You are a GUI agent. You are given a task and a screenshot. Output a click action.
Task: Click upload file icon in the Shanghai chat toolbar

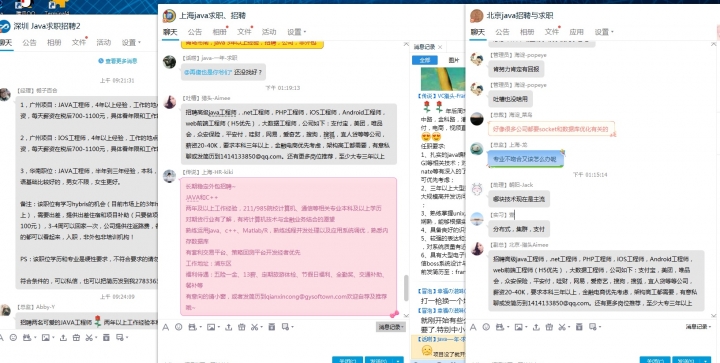tap(228, 327)
